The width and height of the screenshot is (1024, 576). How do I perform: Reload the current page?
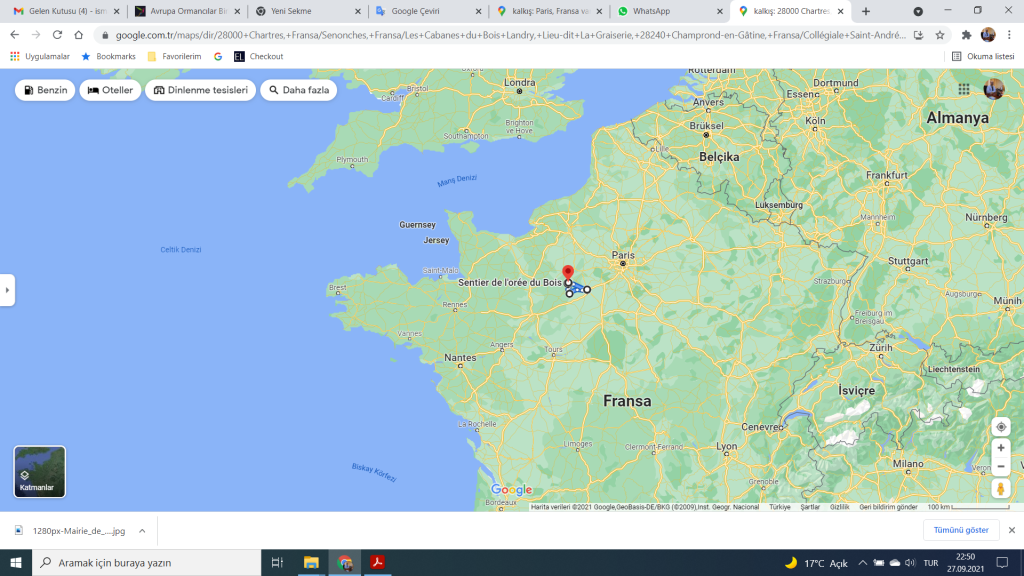57,34
